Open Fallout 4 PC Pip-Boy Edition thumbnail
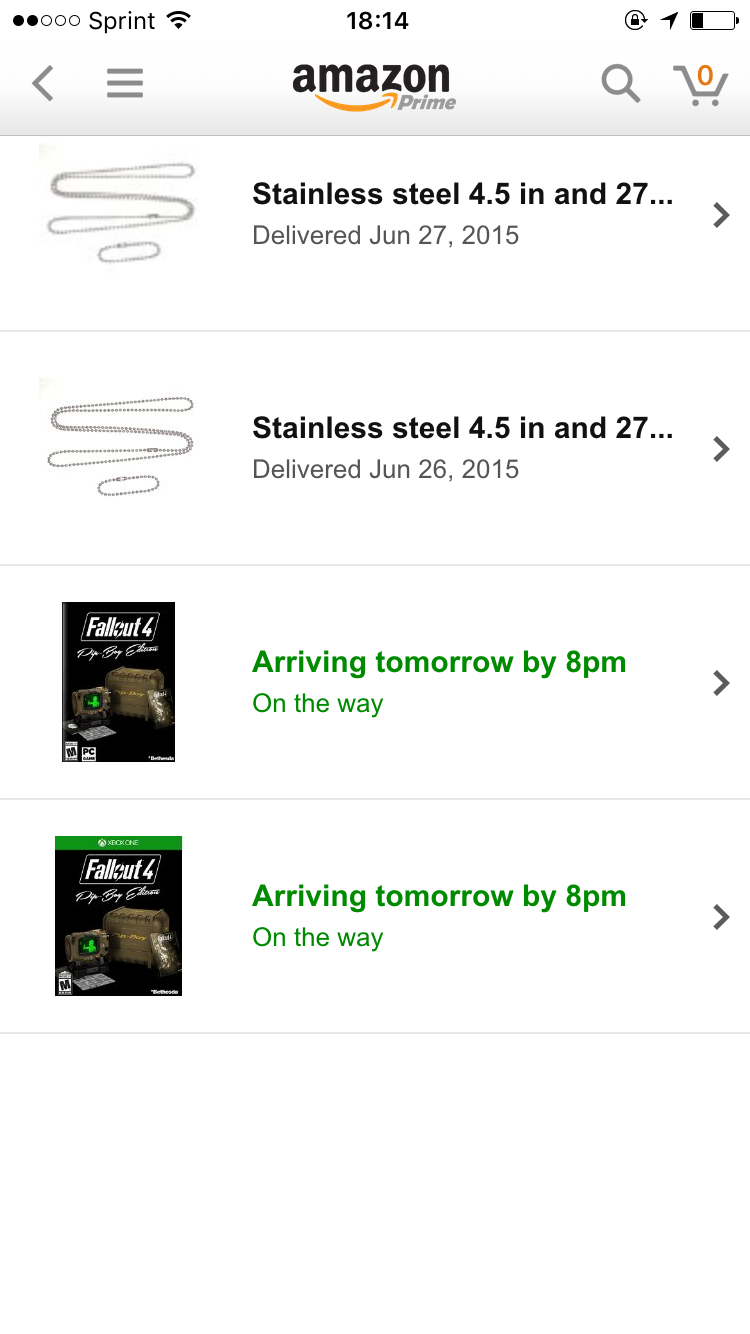Viewport: 750px width, 1334px height. pos(118,682)
